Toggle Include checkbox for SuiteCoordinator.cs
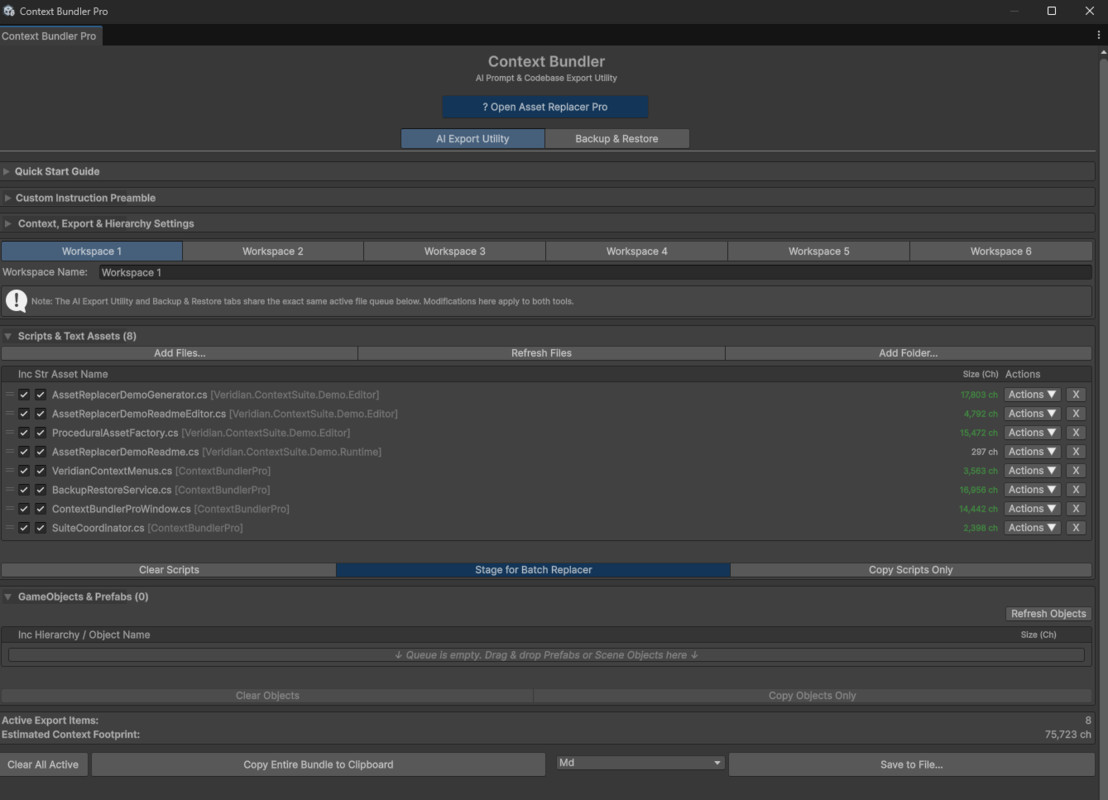 click(24, 528)
